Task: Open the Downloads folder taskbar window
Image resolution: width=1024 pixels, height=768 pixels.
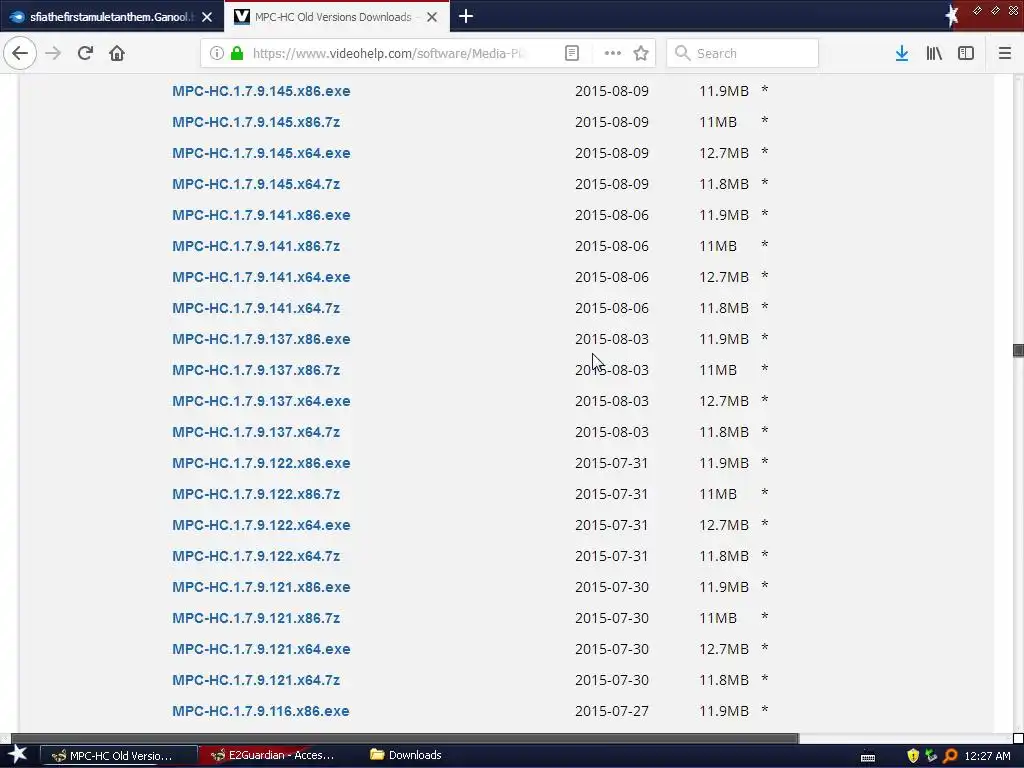Action: [406, 756]
